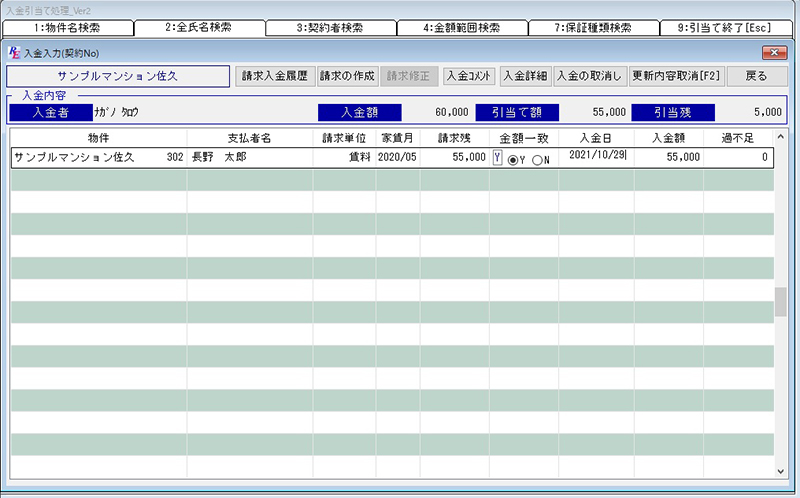800x498 pixels.
Task: Close the 入金入力 dialog window
Action: coord(773,50)
